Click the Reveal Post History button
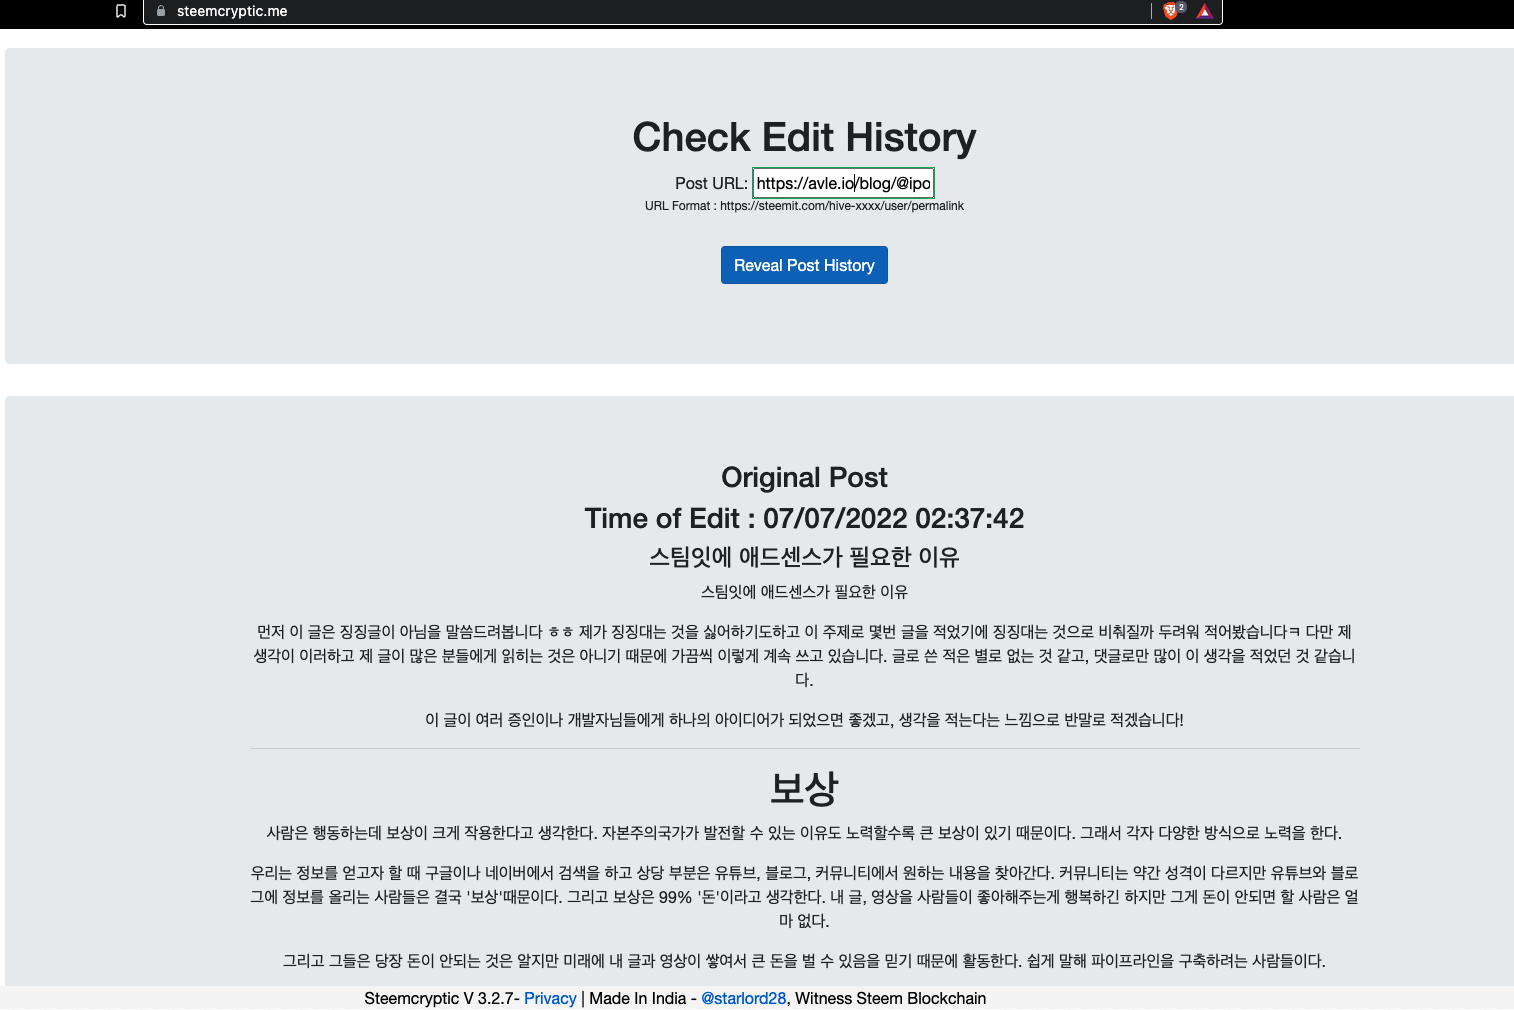The height and width of the screenshot is (1010, 1514). (804, 265)
